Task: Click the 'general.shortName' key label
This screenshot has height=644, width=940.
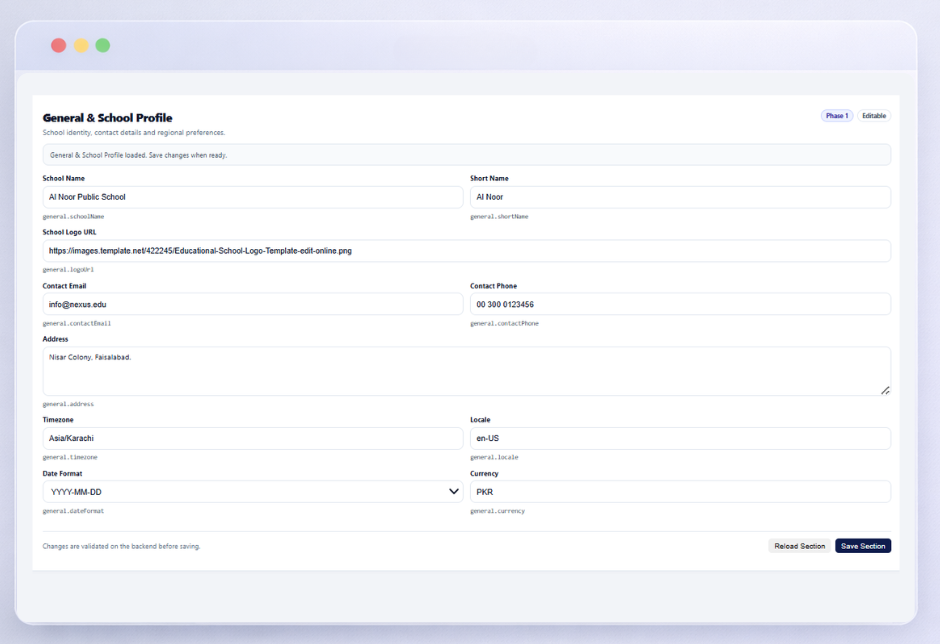Action: (x=499, y=216)
